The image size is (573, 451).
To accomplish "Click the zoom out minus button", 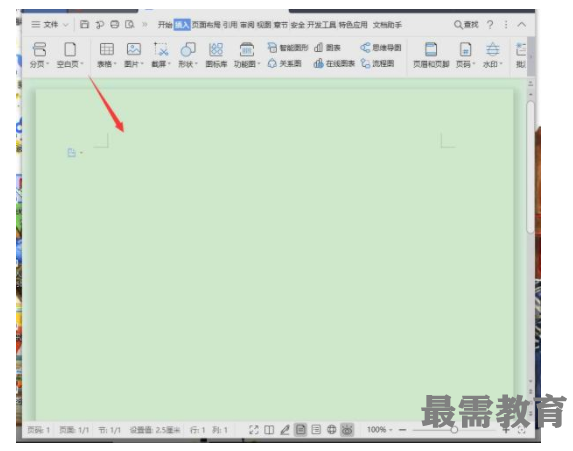I will (402, 430).
